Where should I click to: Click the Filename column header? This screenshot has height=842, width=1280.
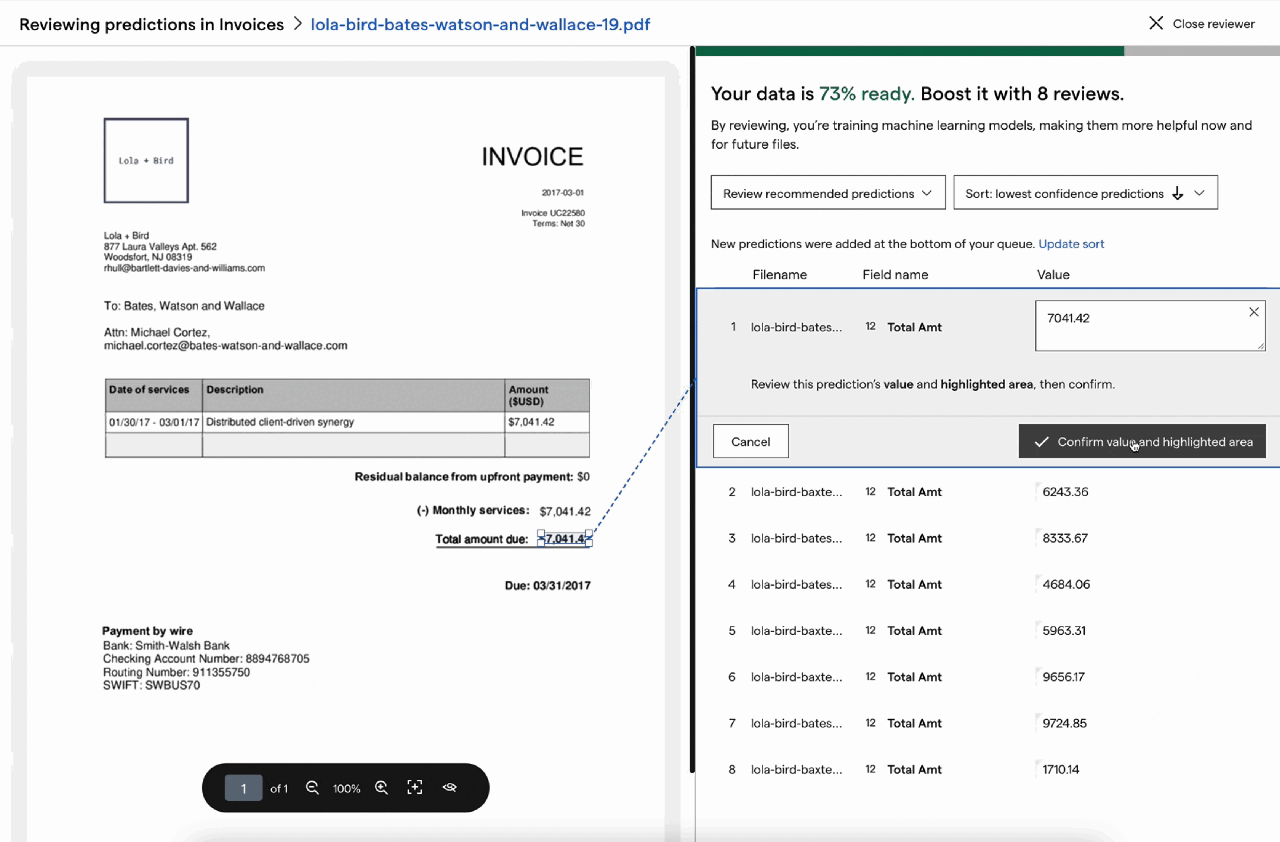(x=780, y=274)
